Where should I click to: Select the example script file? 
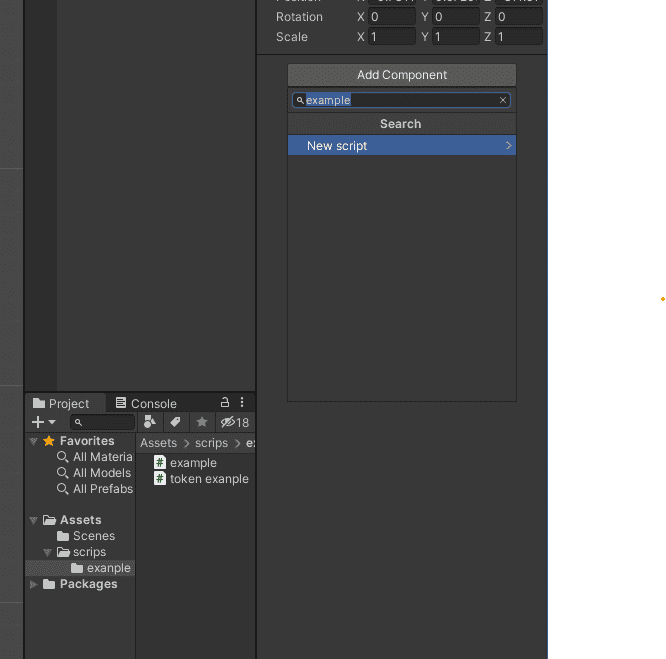click(x=193, y=463)
